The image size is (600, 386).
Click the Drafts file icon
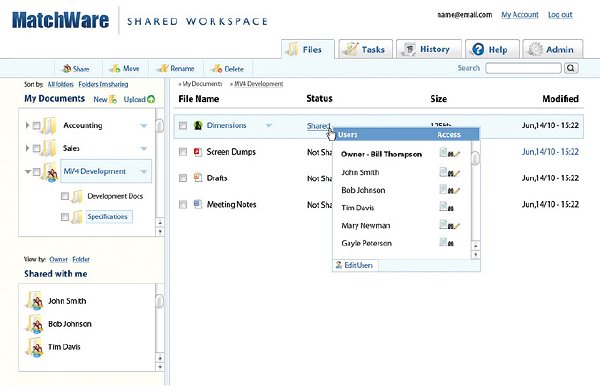[198, 178]
